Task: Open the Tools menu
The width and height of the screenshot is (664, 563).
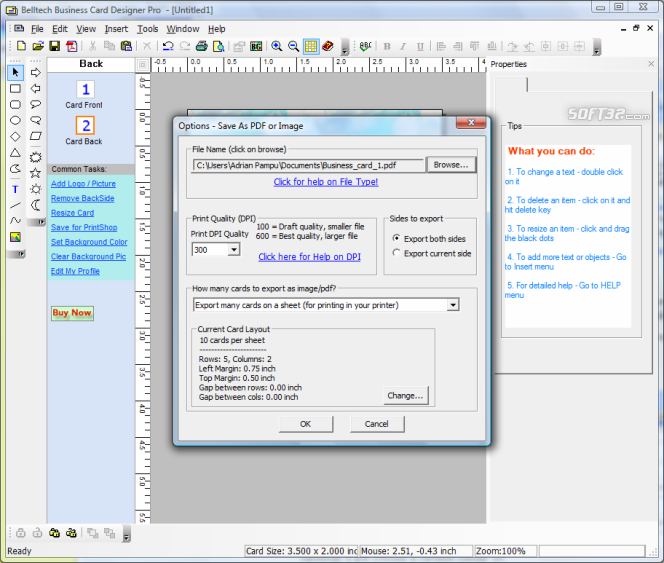Action: (147, 29)
